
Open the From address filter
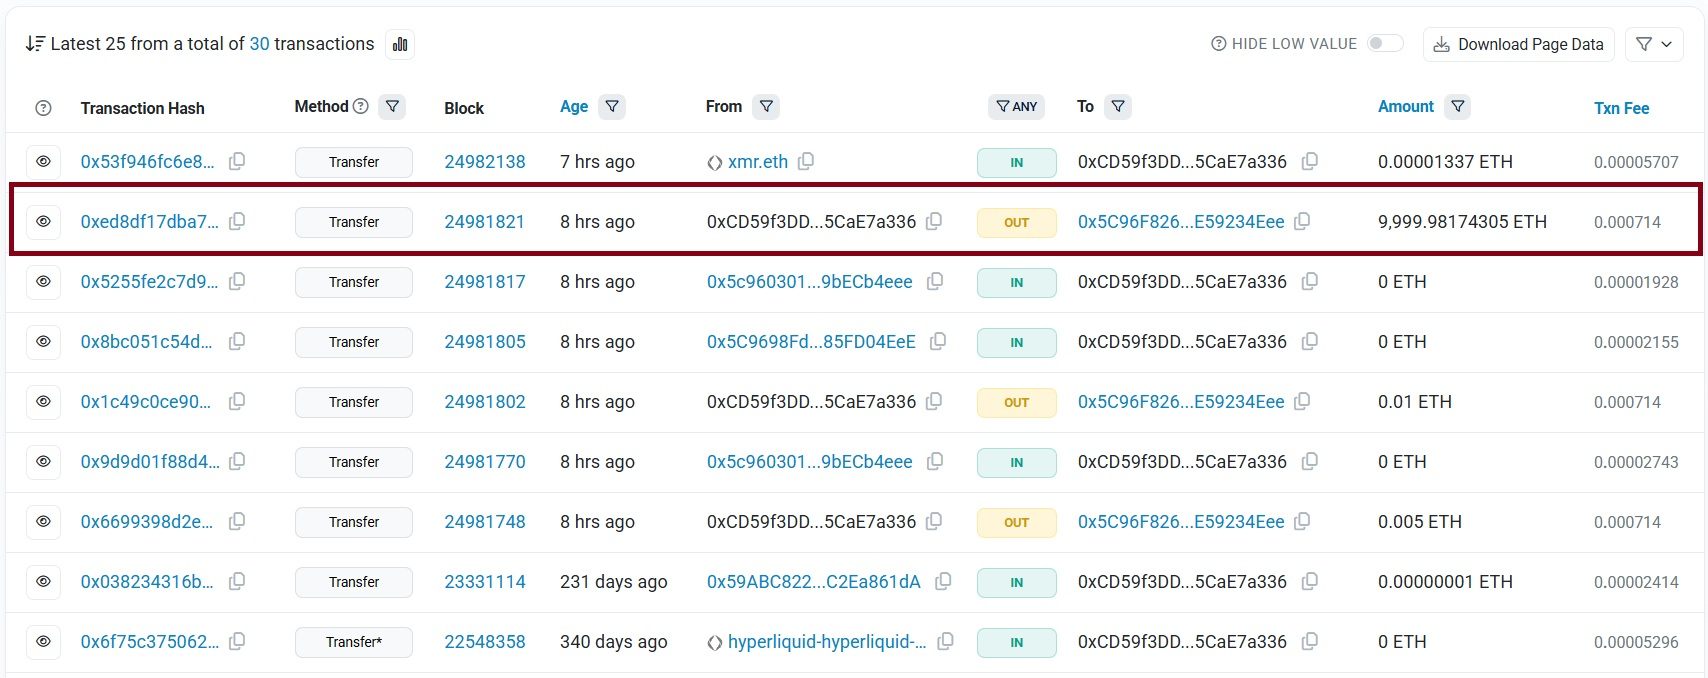pyautogui.click(x=766, y=106)
